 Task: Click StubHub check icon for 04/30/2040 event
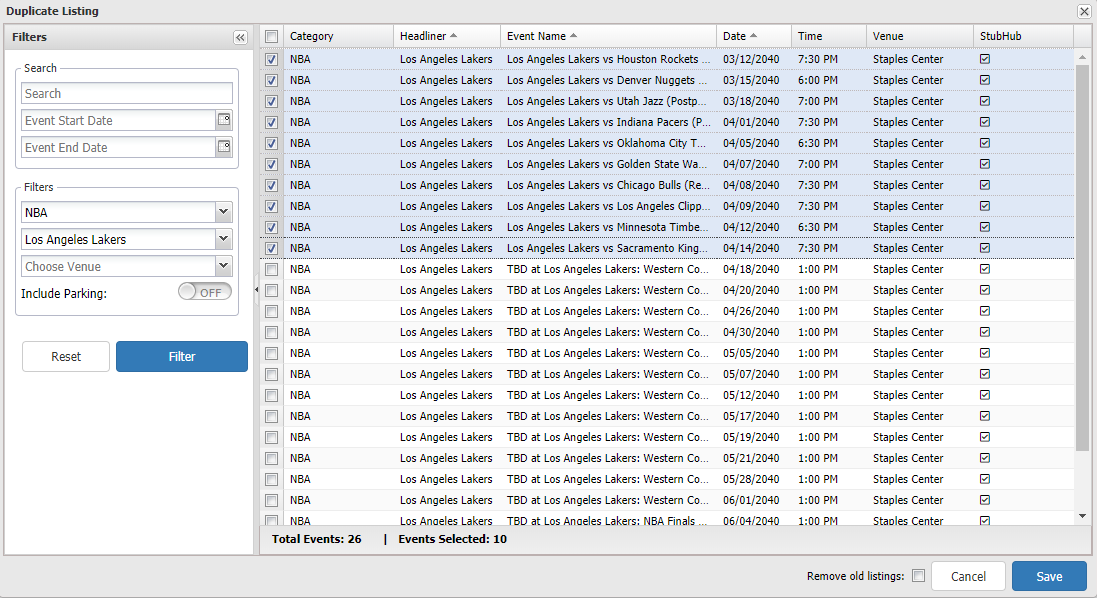click(x=985, y=332)
